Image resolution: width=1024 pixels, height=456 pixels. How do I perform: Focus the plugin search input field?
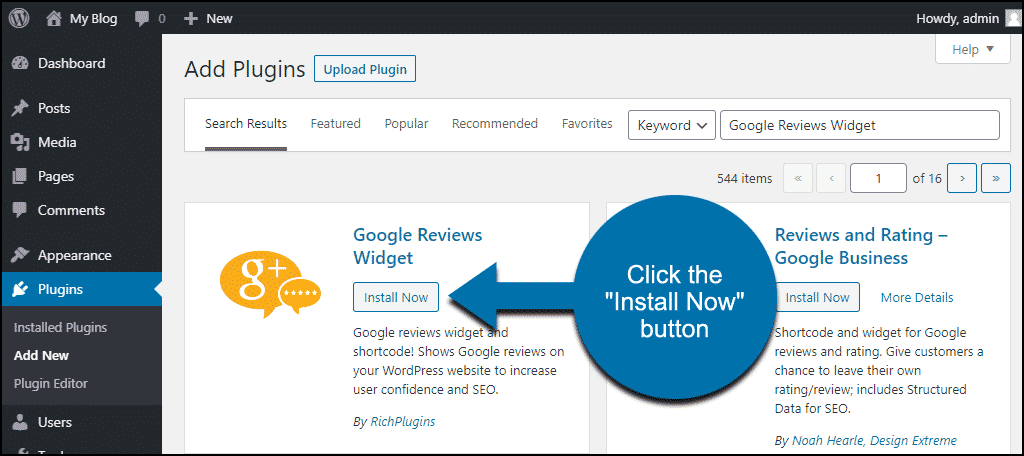859,125
